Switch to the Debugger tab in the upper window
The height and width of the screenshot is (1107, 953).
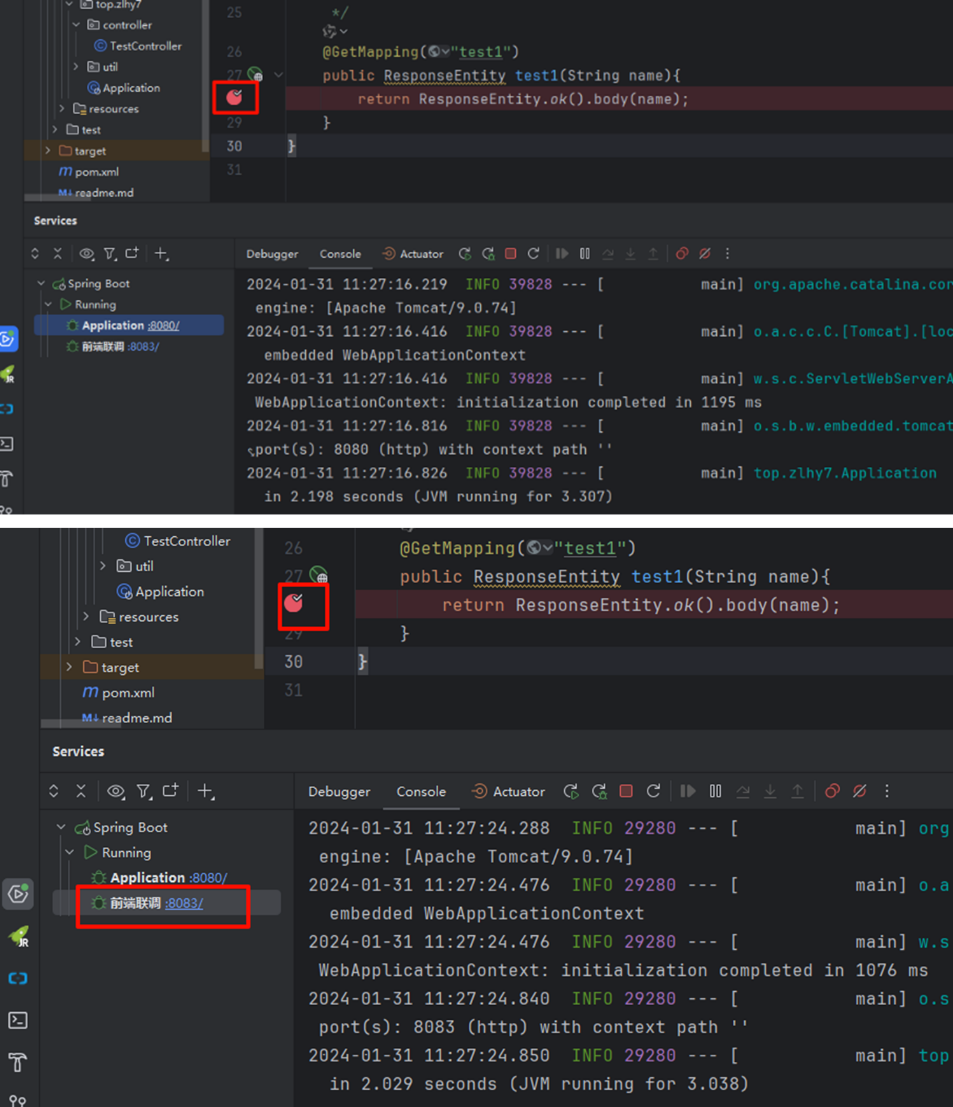272,254
